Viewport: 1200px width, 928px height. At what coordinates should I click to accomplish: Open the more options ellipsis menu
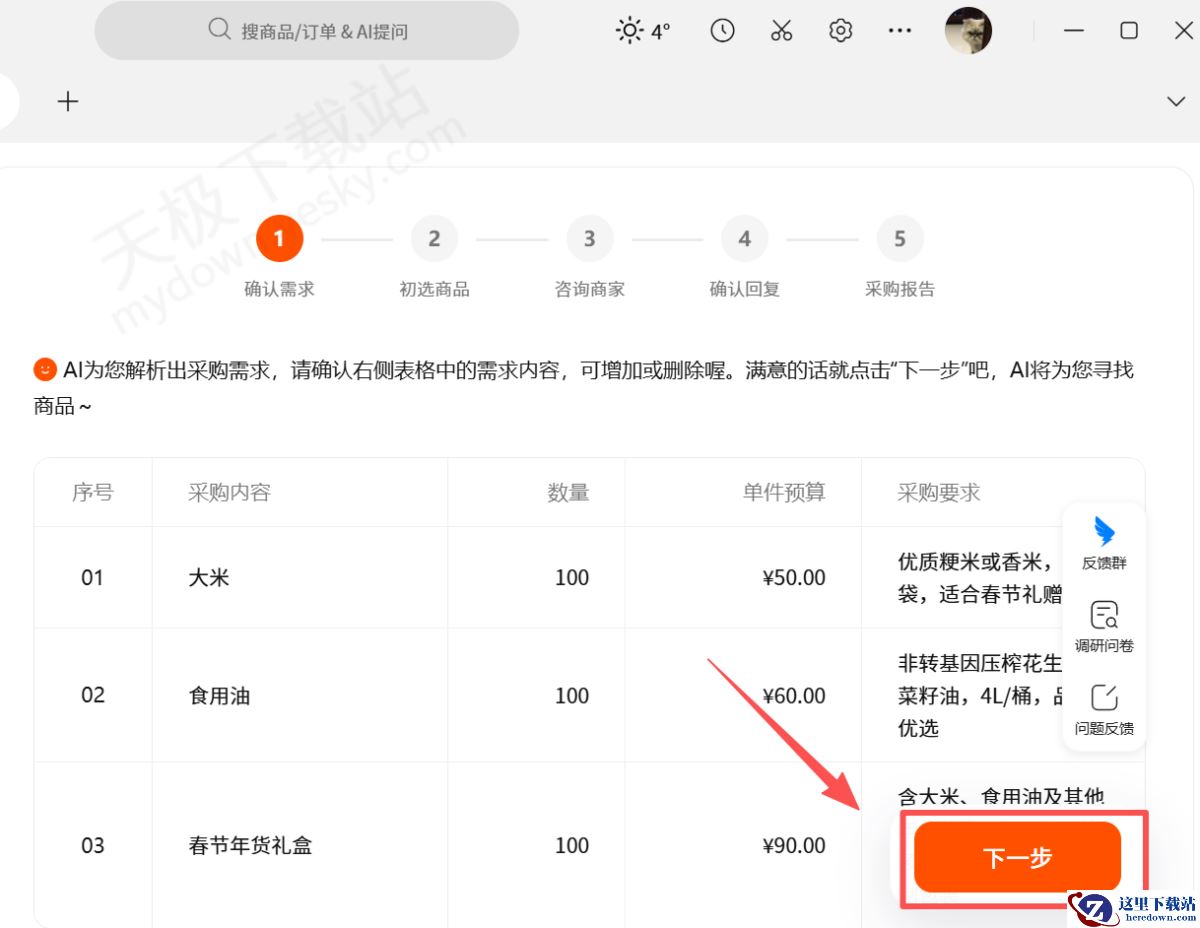pyautogui.click(x=899, y=30)
